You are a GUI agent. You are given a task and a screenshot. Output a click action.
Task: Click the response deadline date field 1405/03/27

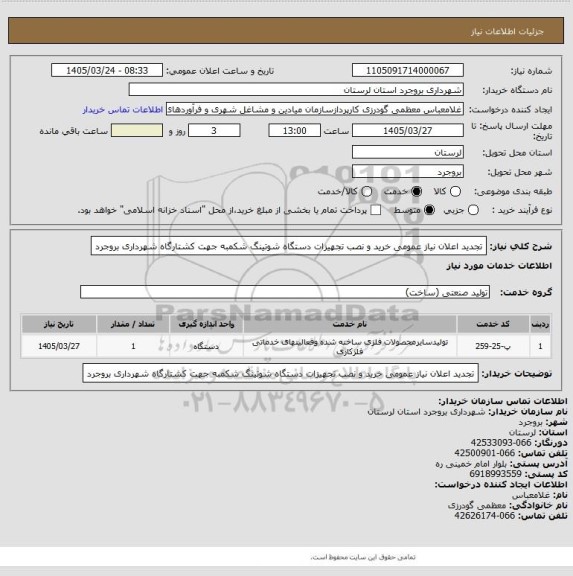pos(408,130)
